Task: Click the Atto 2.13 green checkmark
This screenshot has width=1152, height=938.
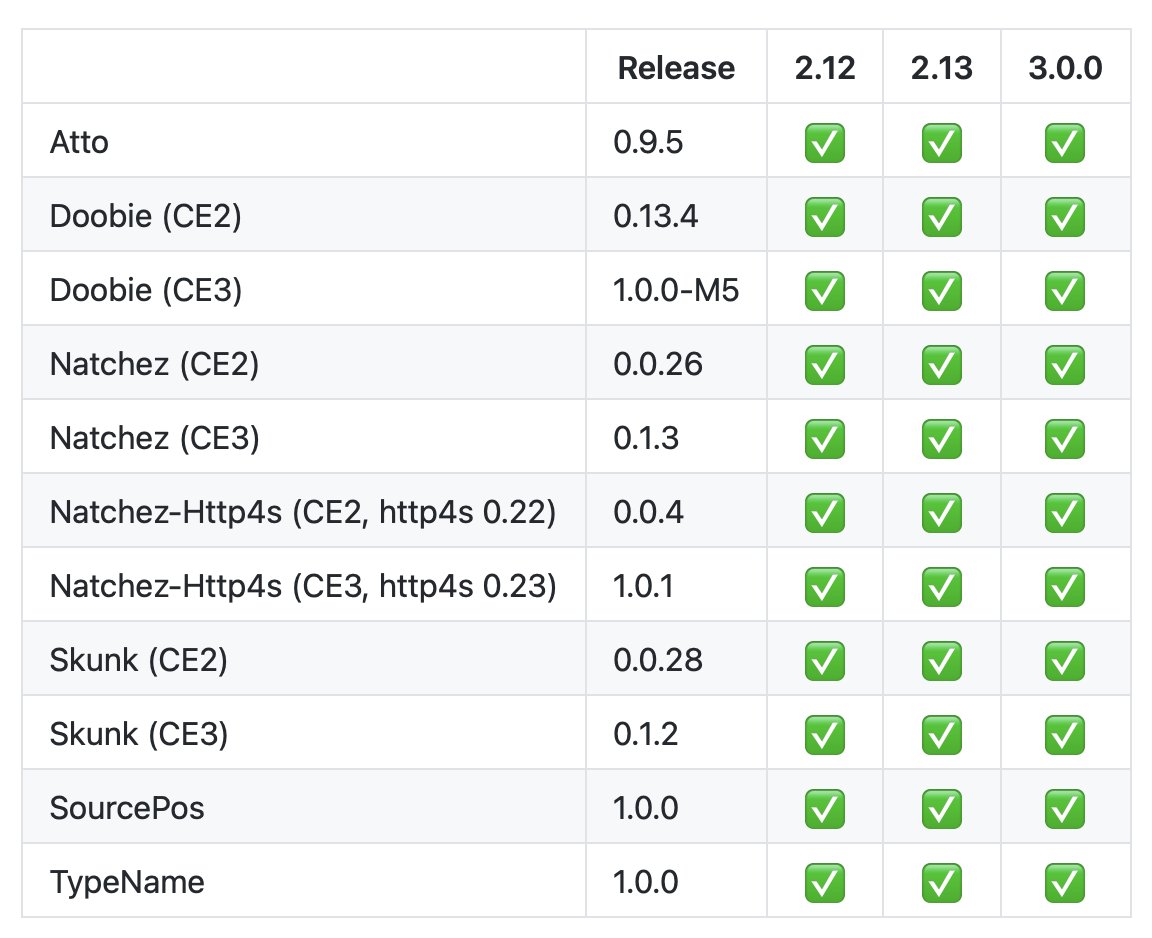Action: (x=942, y=142)
